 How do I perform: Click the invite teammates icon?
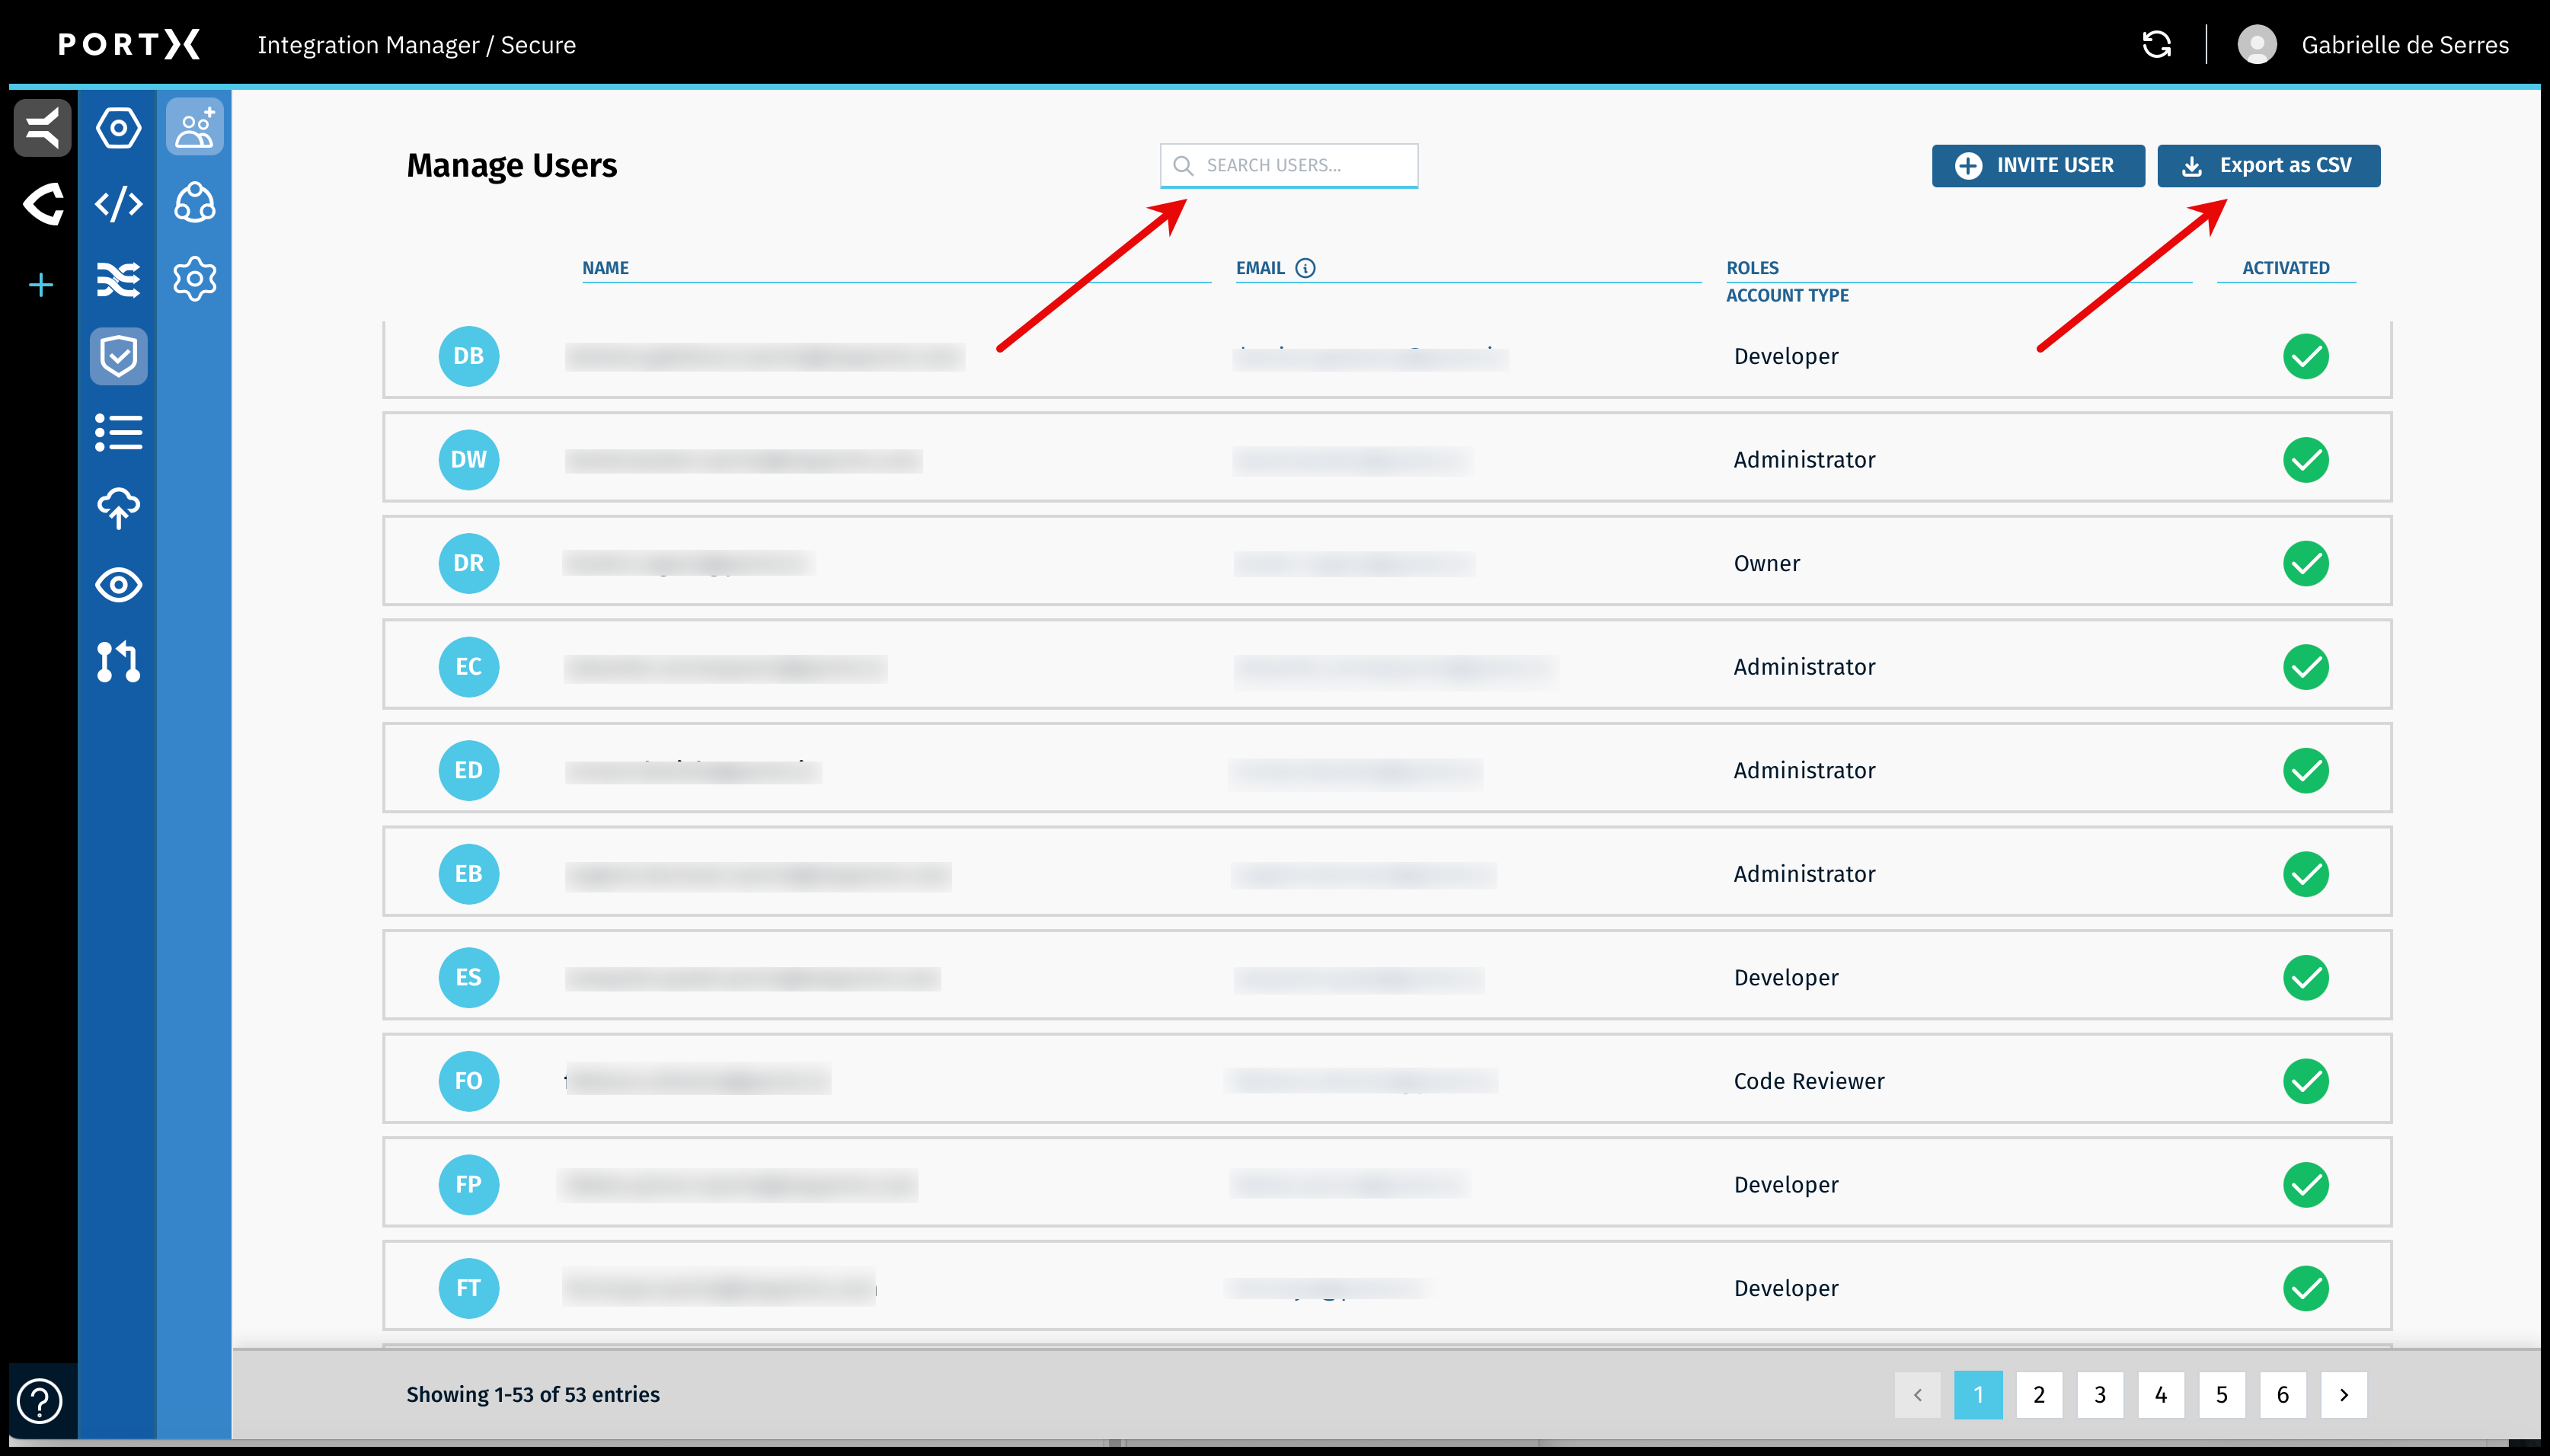tap(194, 127)
